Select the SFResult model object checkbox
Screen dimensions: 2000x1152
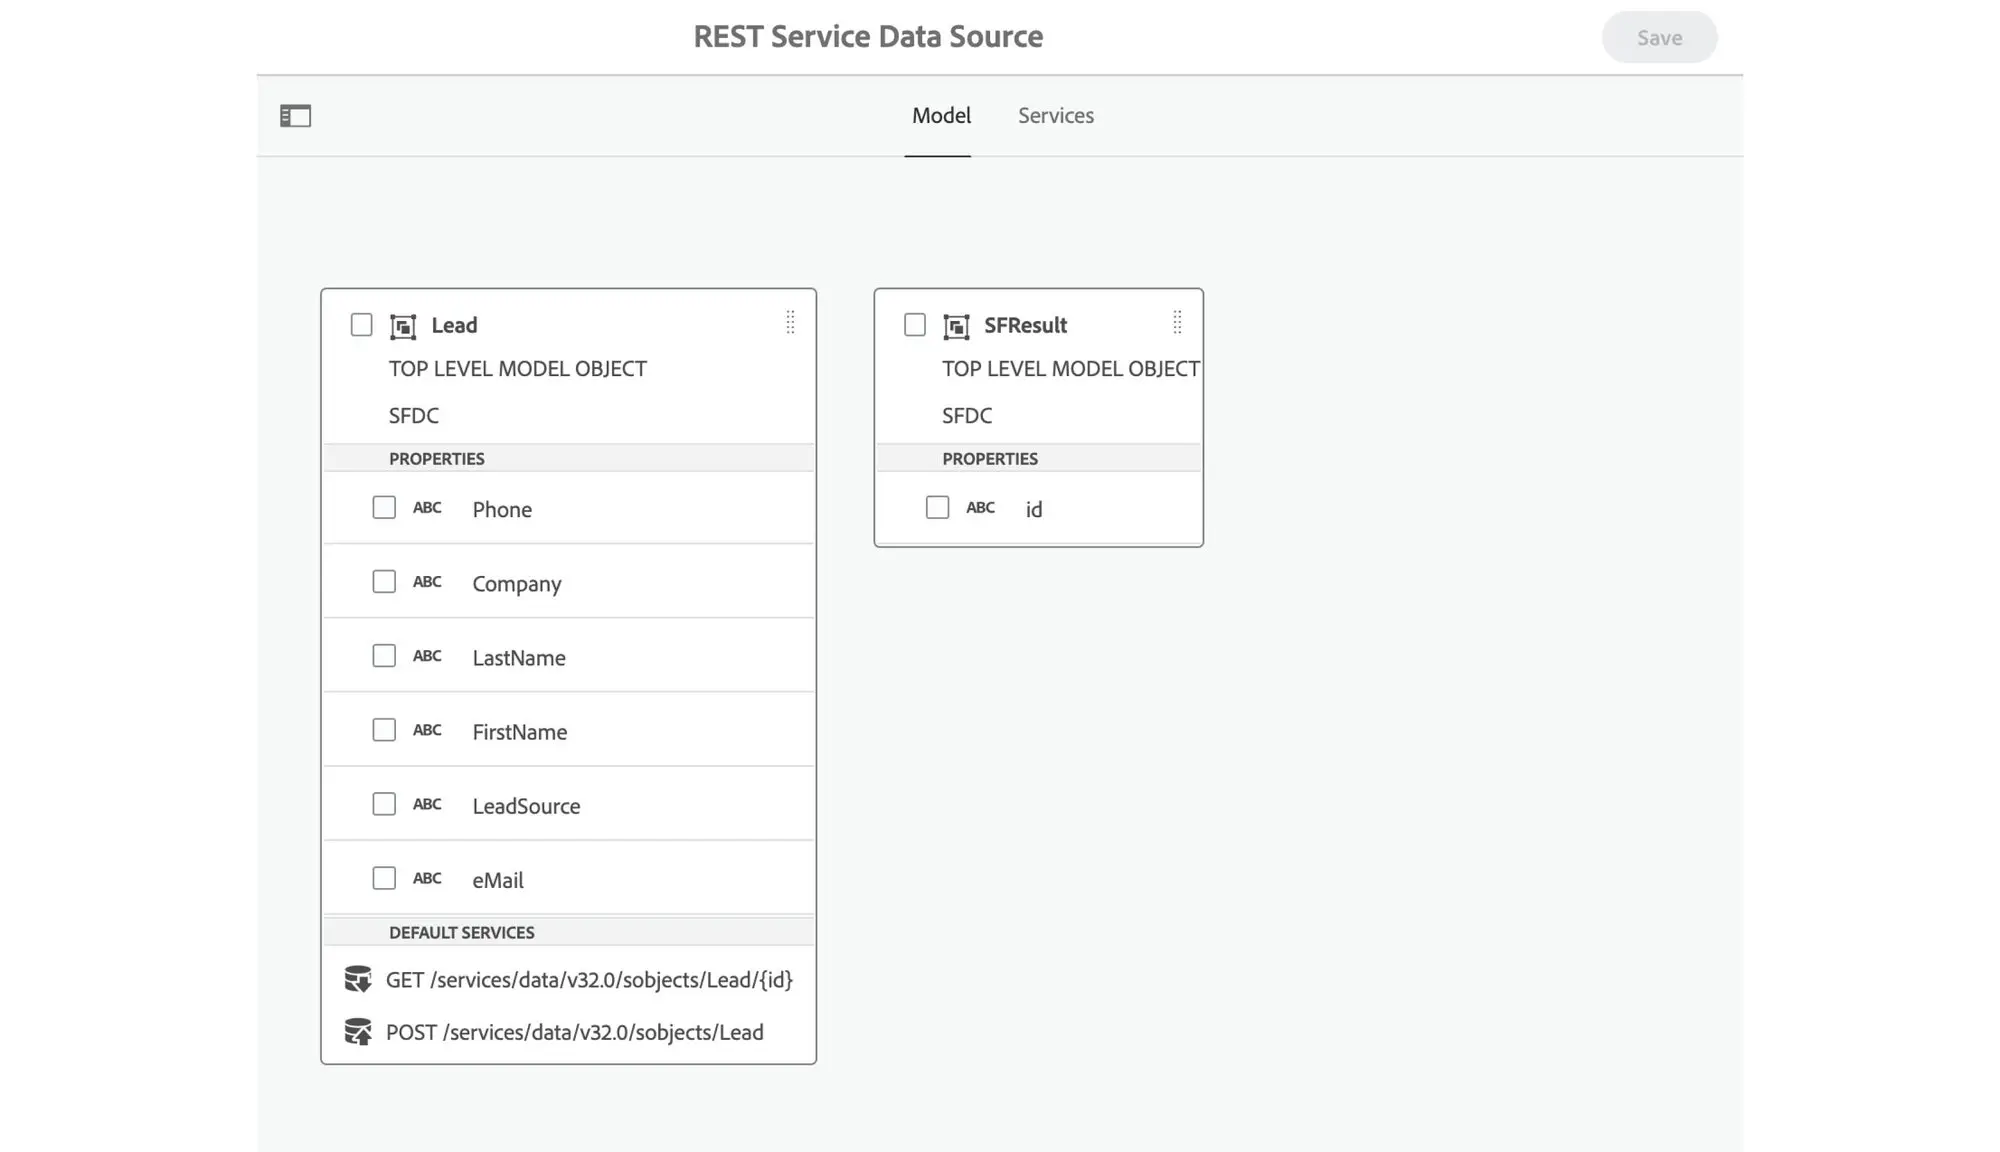(914, 324)
